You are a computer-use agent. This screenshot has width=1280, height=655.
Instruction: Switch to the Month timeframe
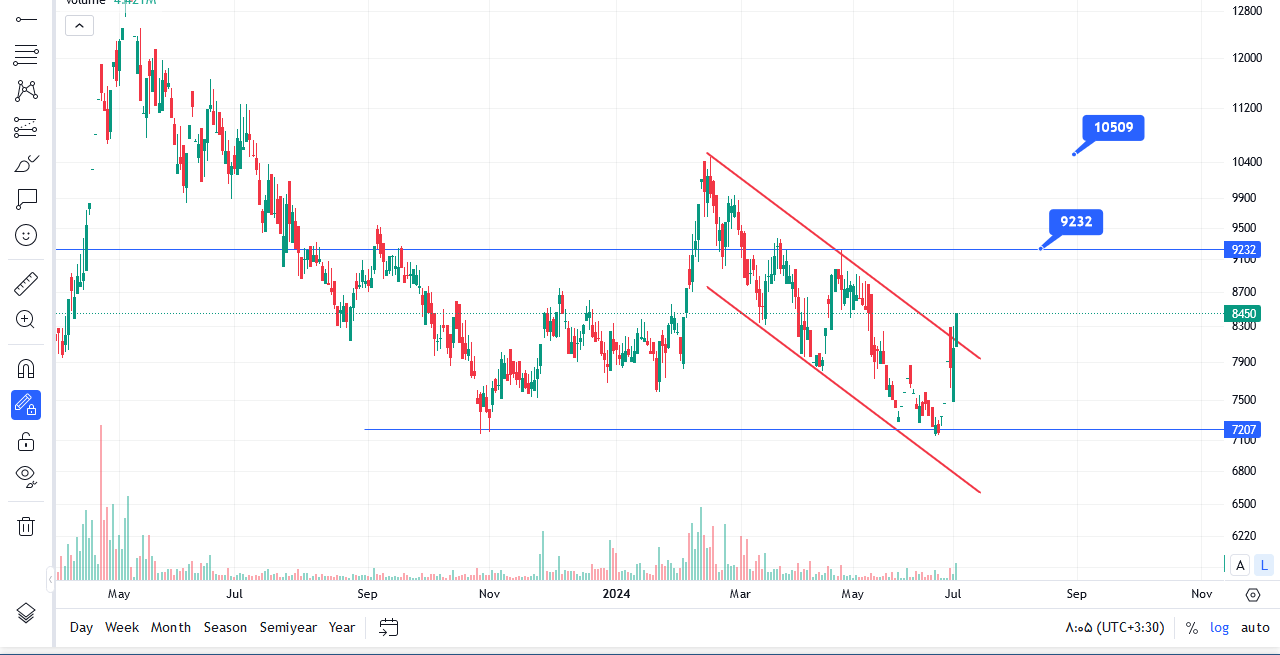click(x=171, y=628)
